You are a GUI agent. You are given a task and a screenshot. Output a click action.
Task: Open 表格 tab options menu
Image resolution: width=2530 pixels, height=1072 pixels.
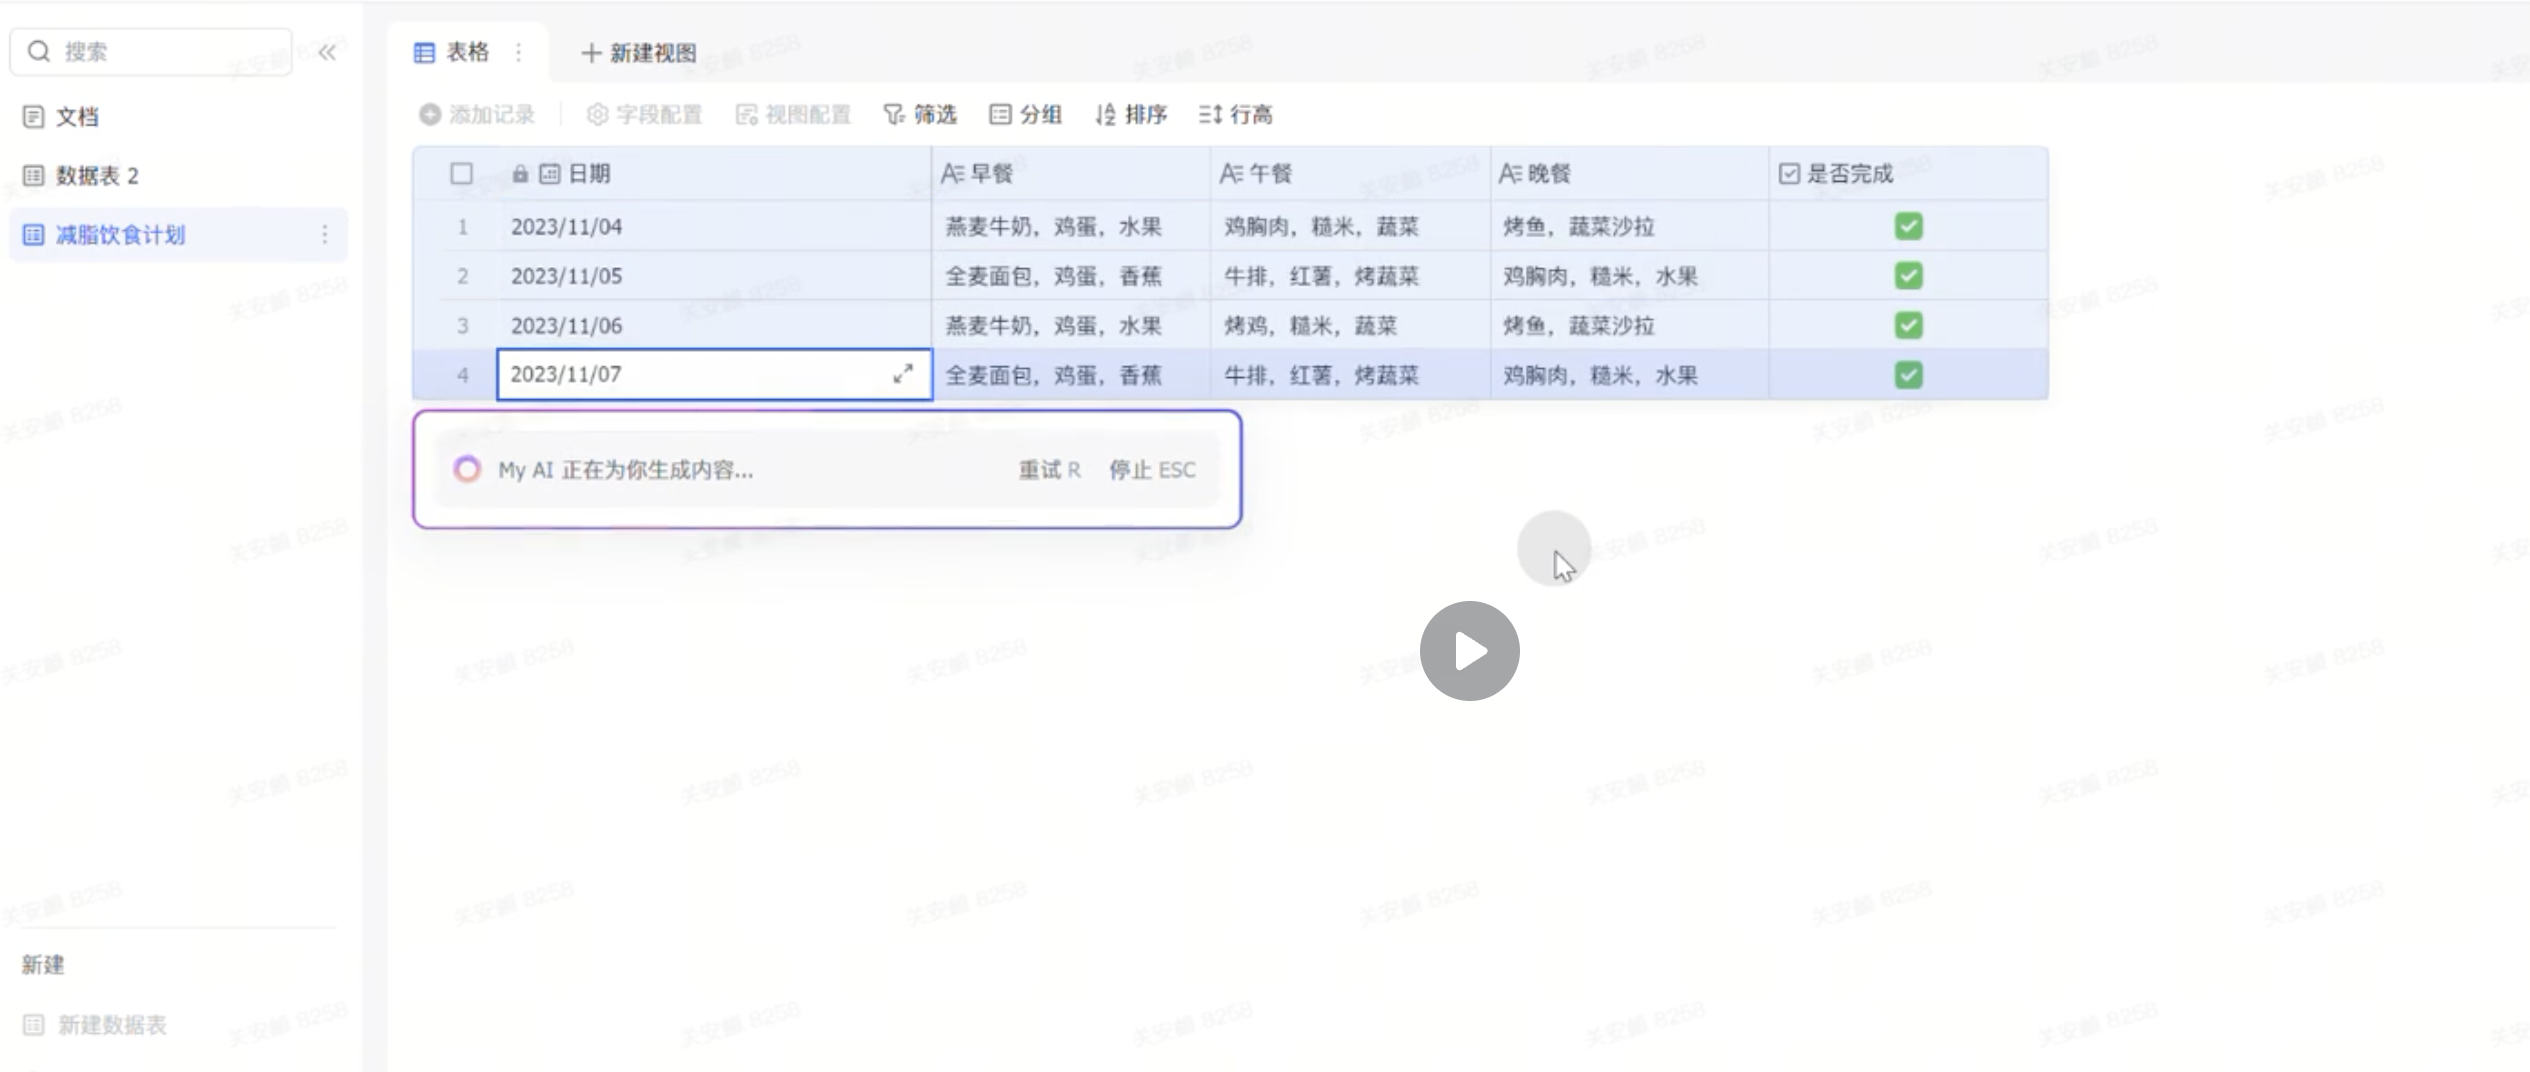pos(518,52)
